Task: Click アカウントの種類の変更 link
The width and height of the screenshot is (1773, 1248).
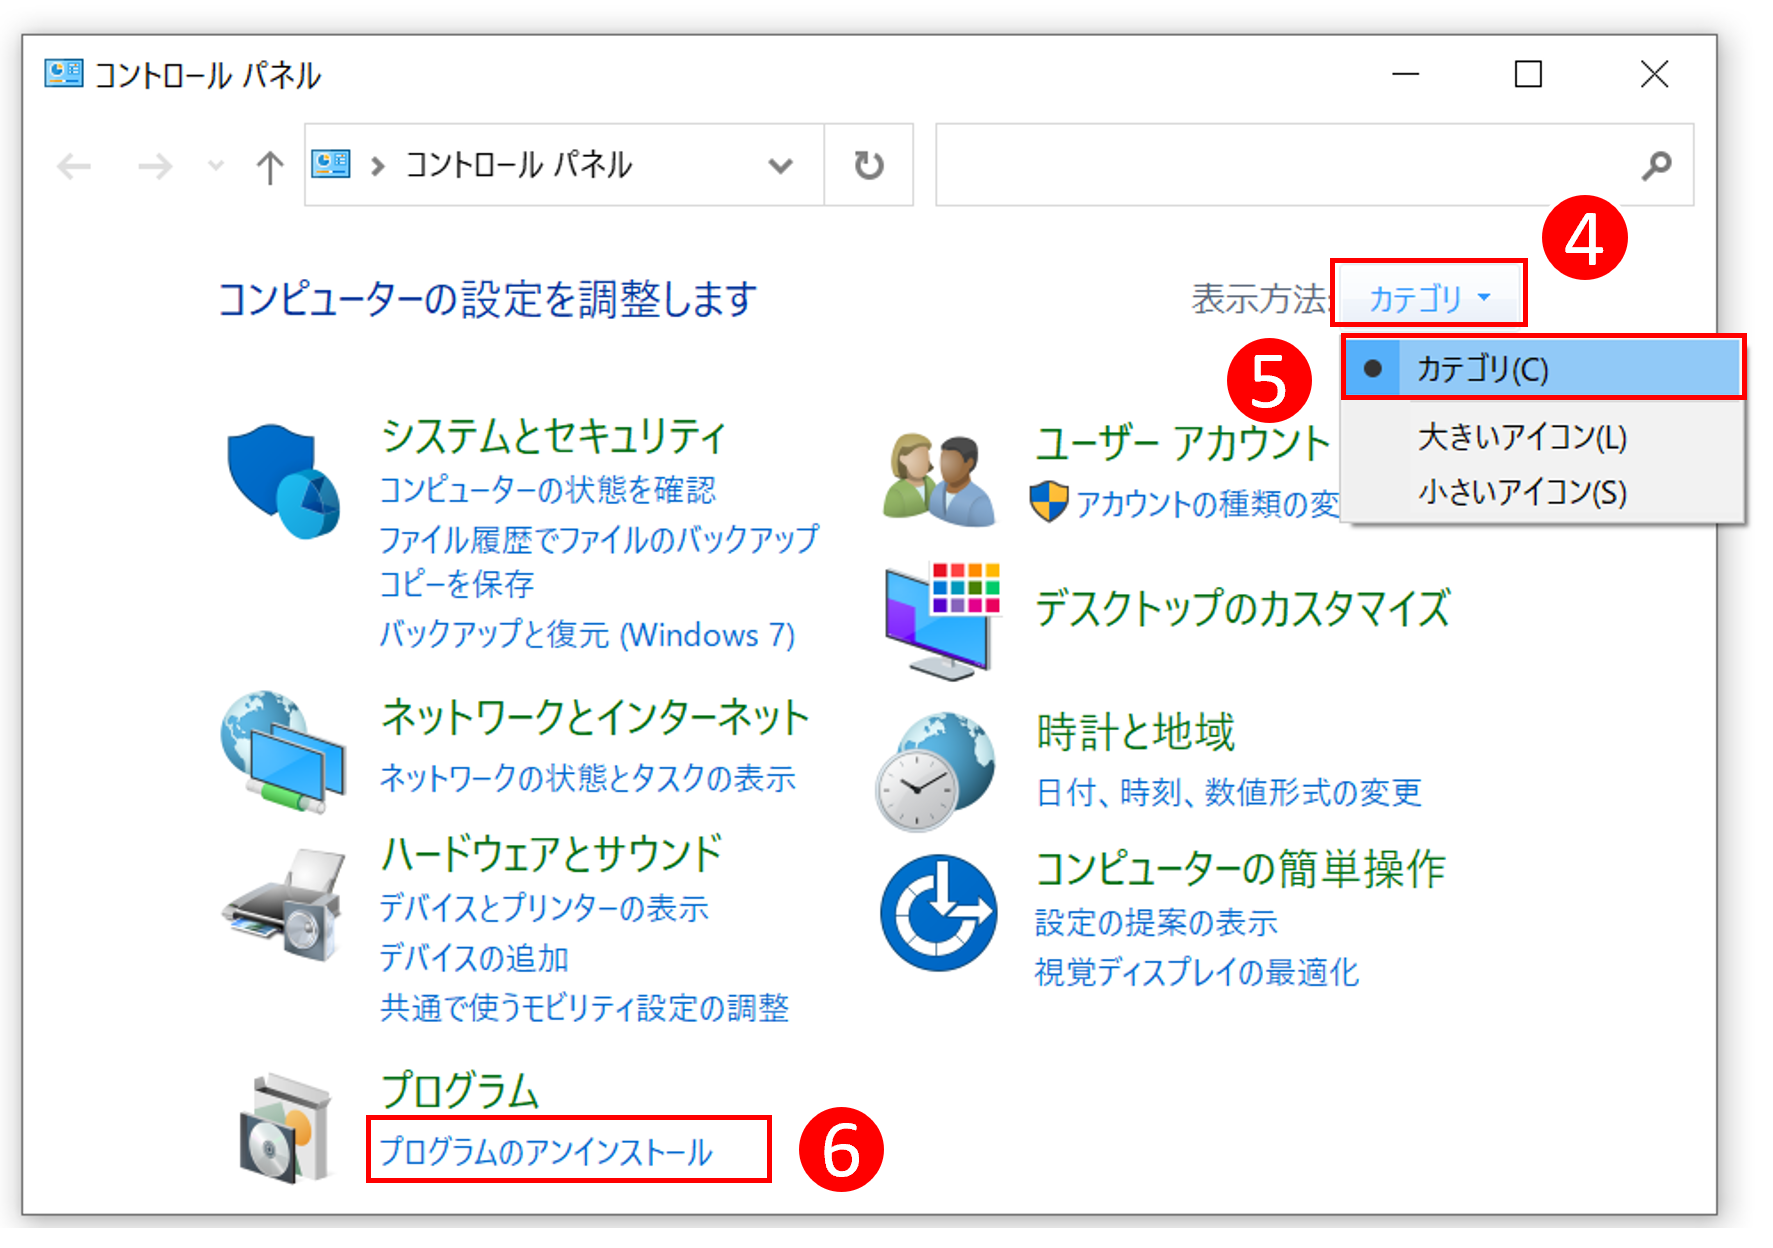Action: pos(1207,503)
